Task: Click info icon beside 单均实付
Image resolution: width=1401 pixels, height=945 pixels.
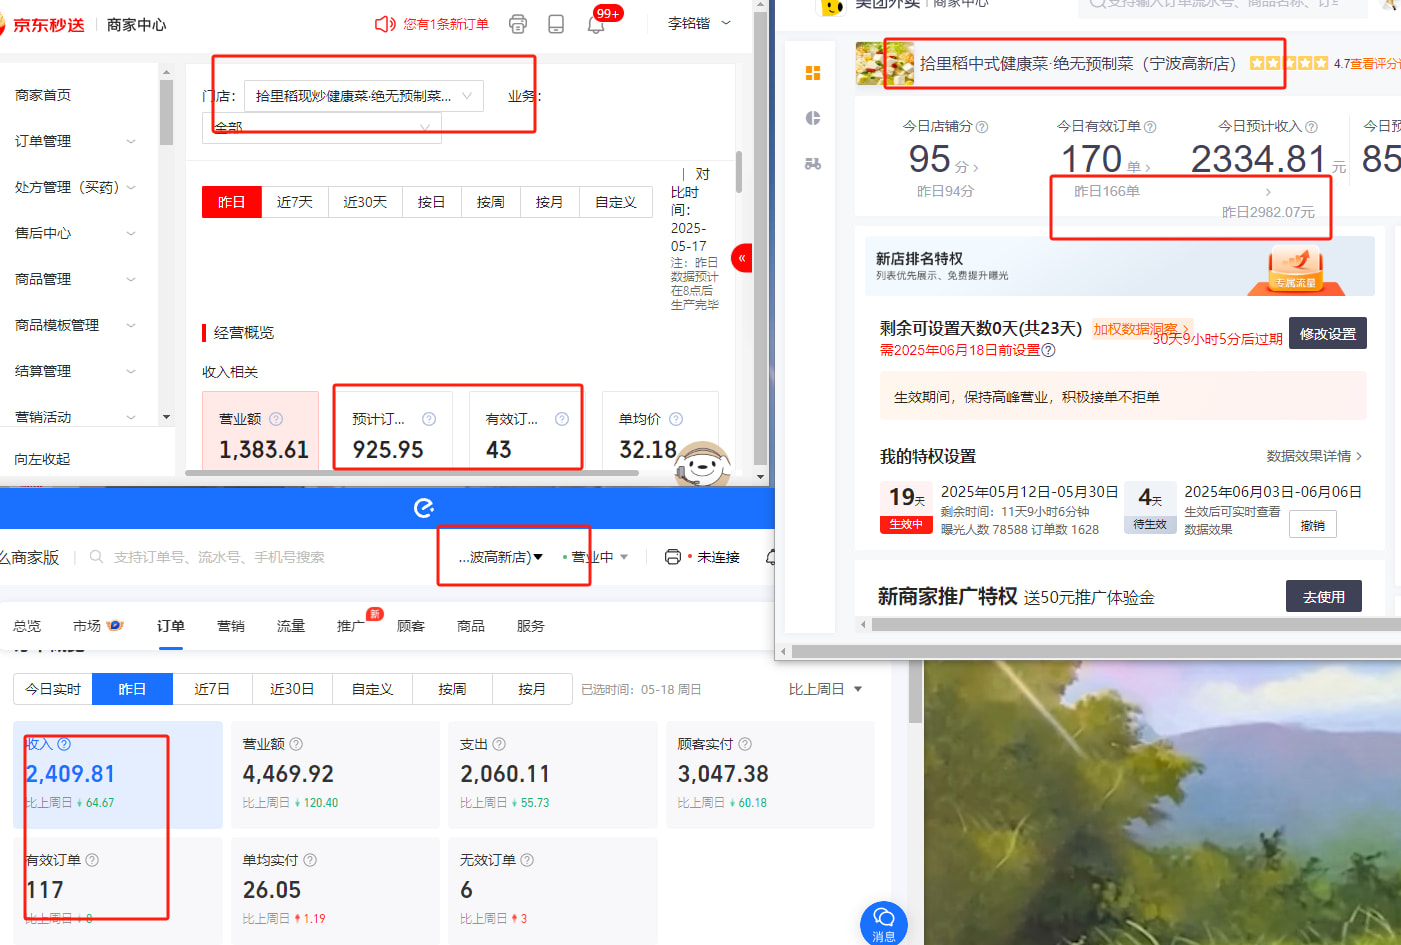Action: [x=310, y=860]
